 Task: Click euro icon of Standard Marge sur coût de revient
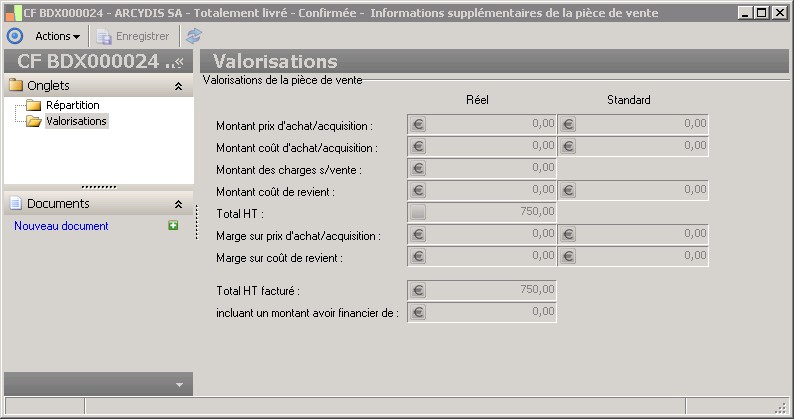tap(568, 256)
